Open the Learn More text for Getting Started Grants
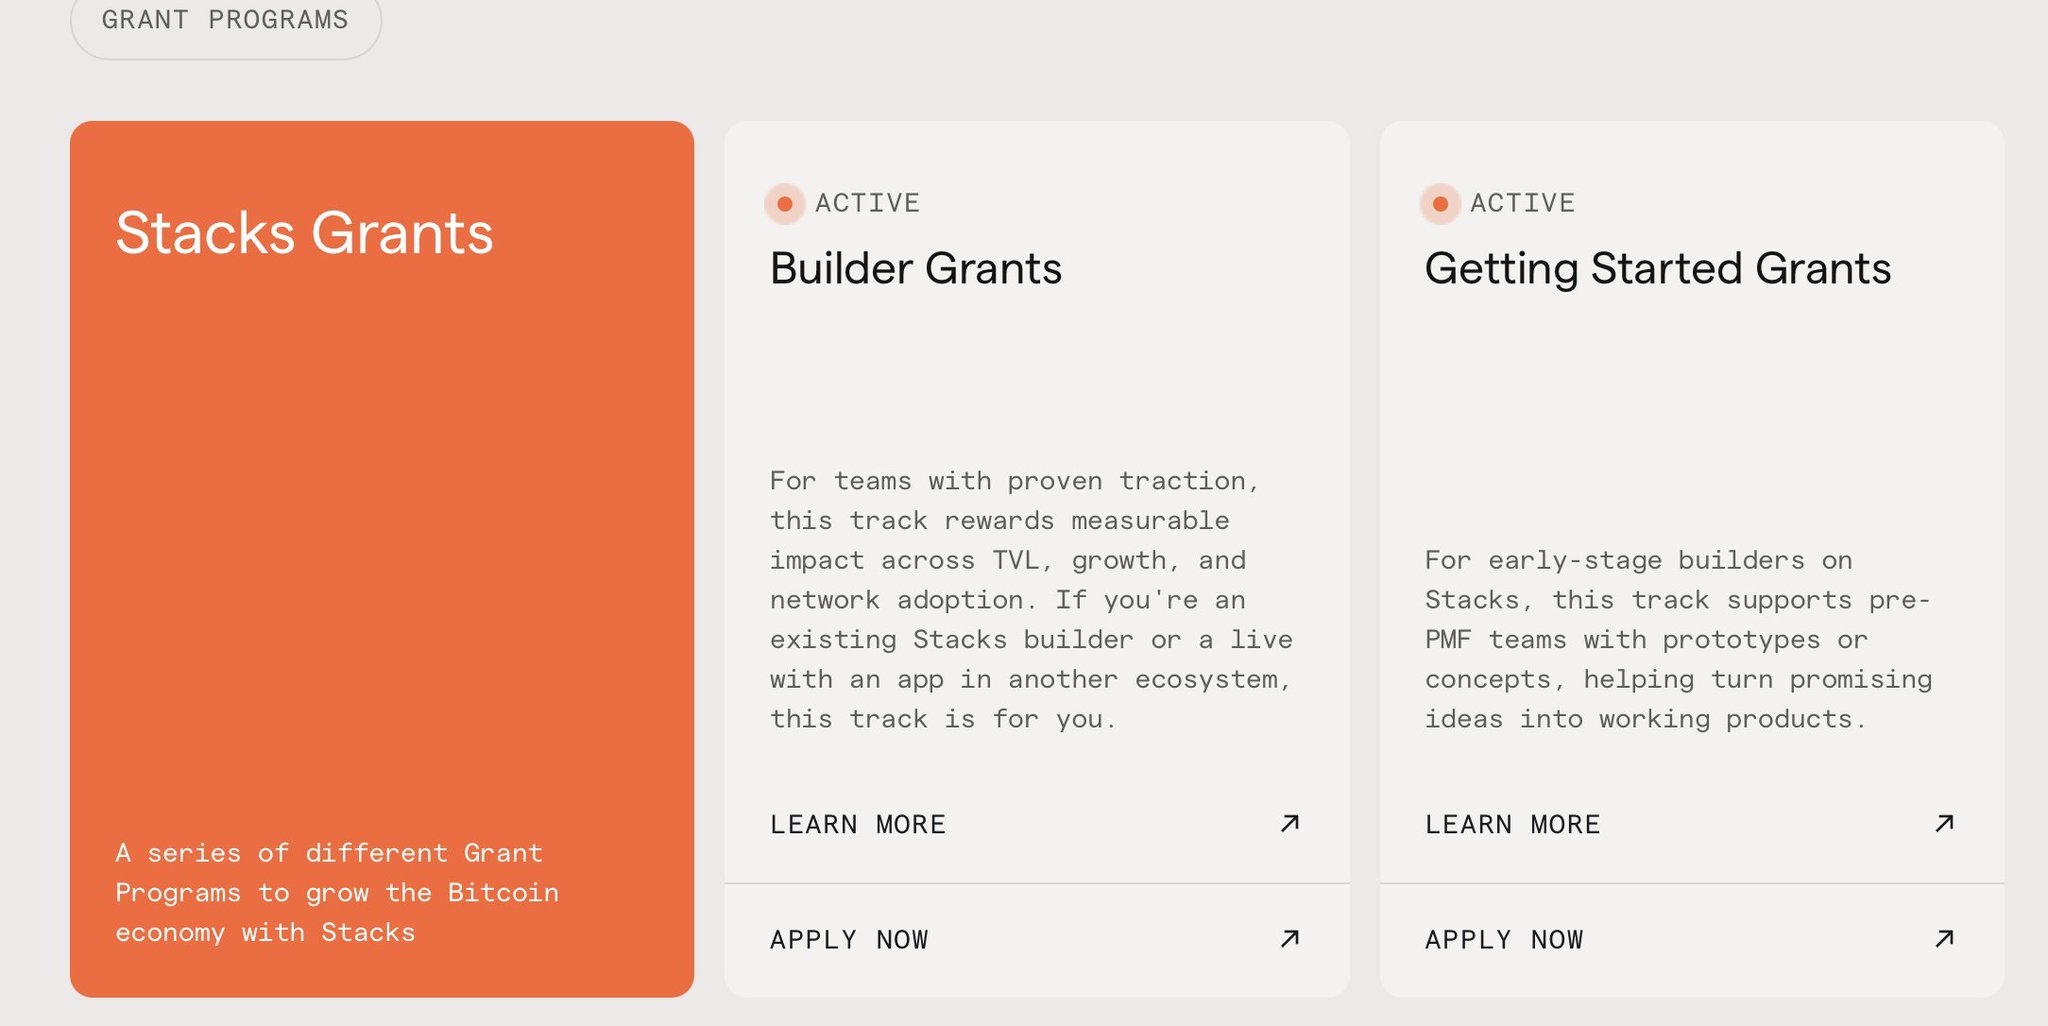The image size is (2048, 1026). (x=1512, y=825)
